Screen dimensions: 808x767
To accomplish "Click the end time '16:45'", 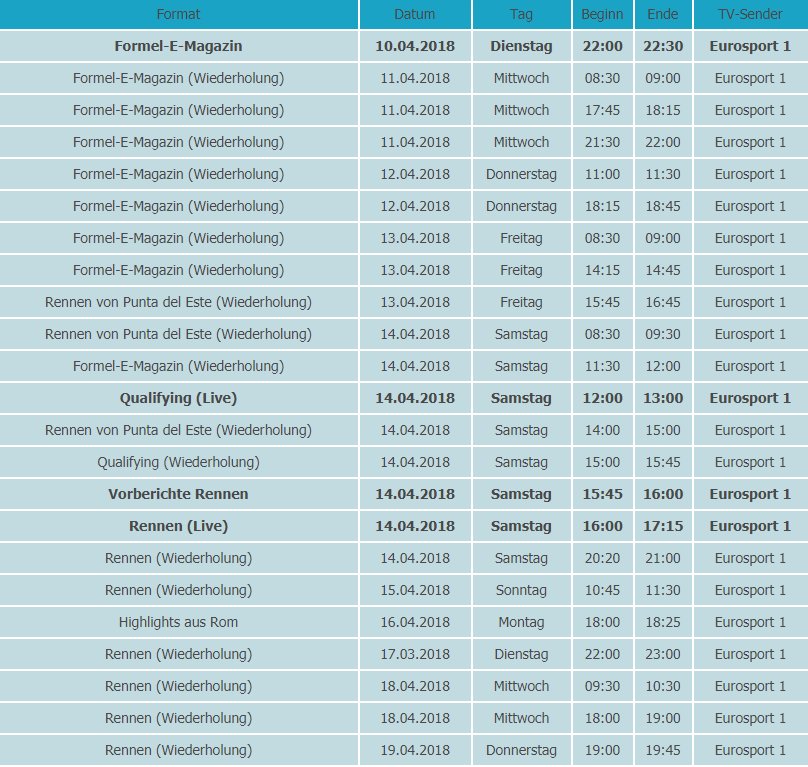I will (x=663, y=302).
